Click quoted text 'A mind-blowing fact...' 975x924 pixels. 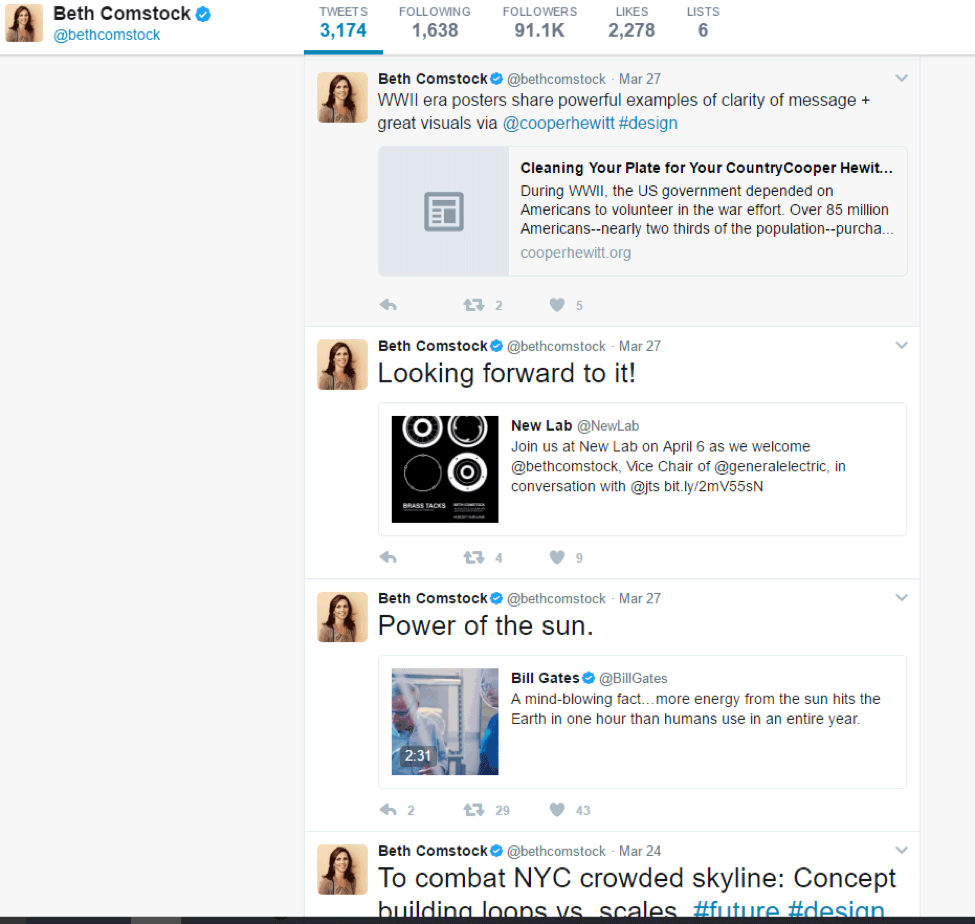(695, 709)
